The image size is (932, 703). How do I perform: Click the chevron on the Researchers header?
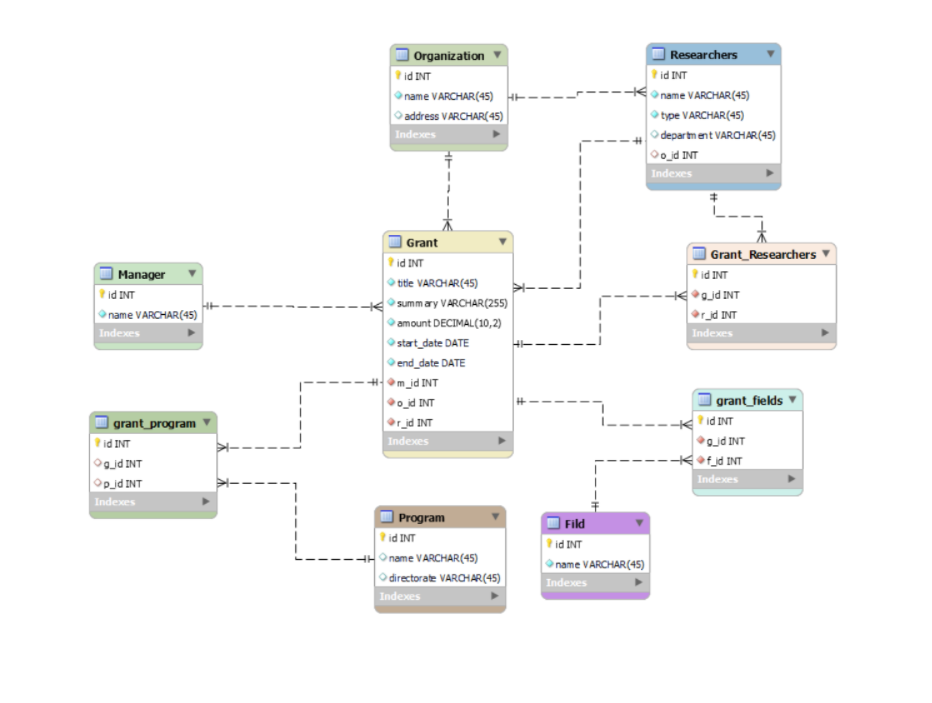pos(769,54)
